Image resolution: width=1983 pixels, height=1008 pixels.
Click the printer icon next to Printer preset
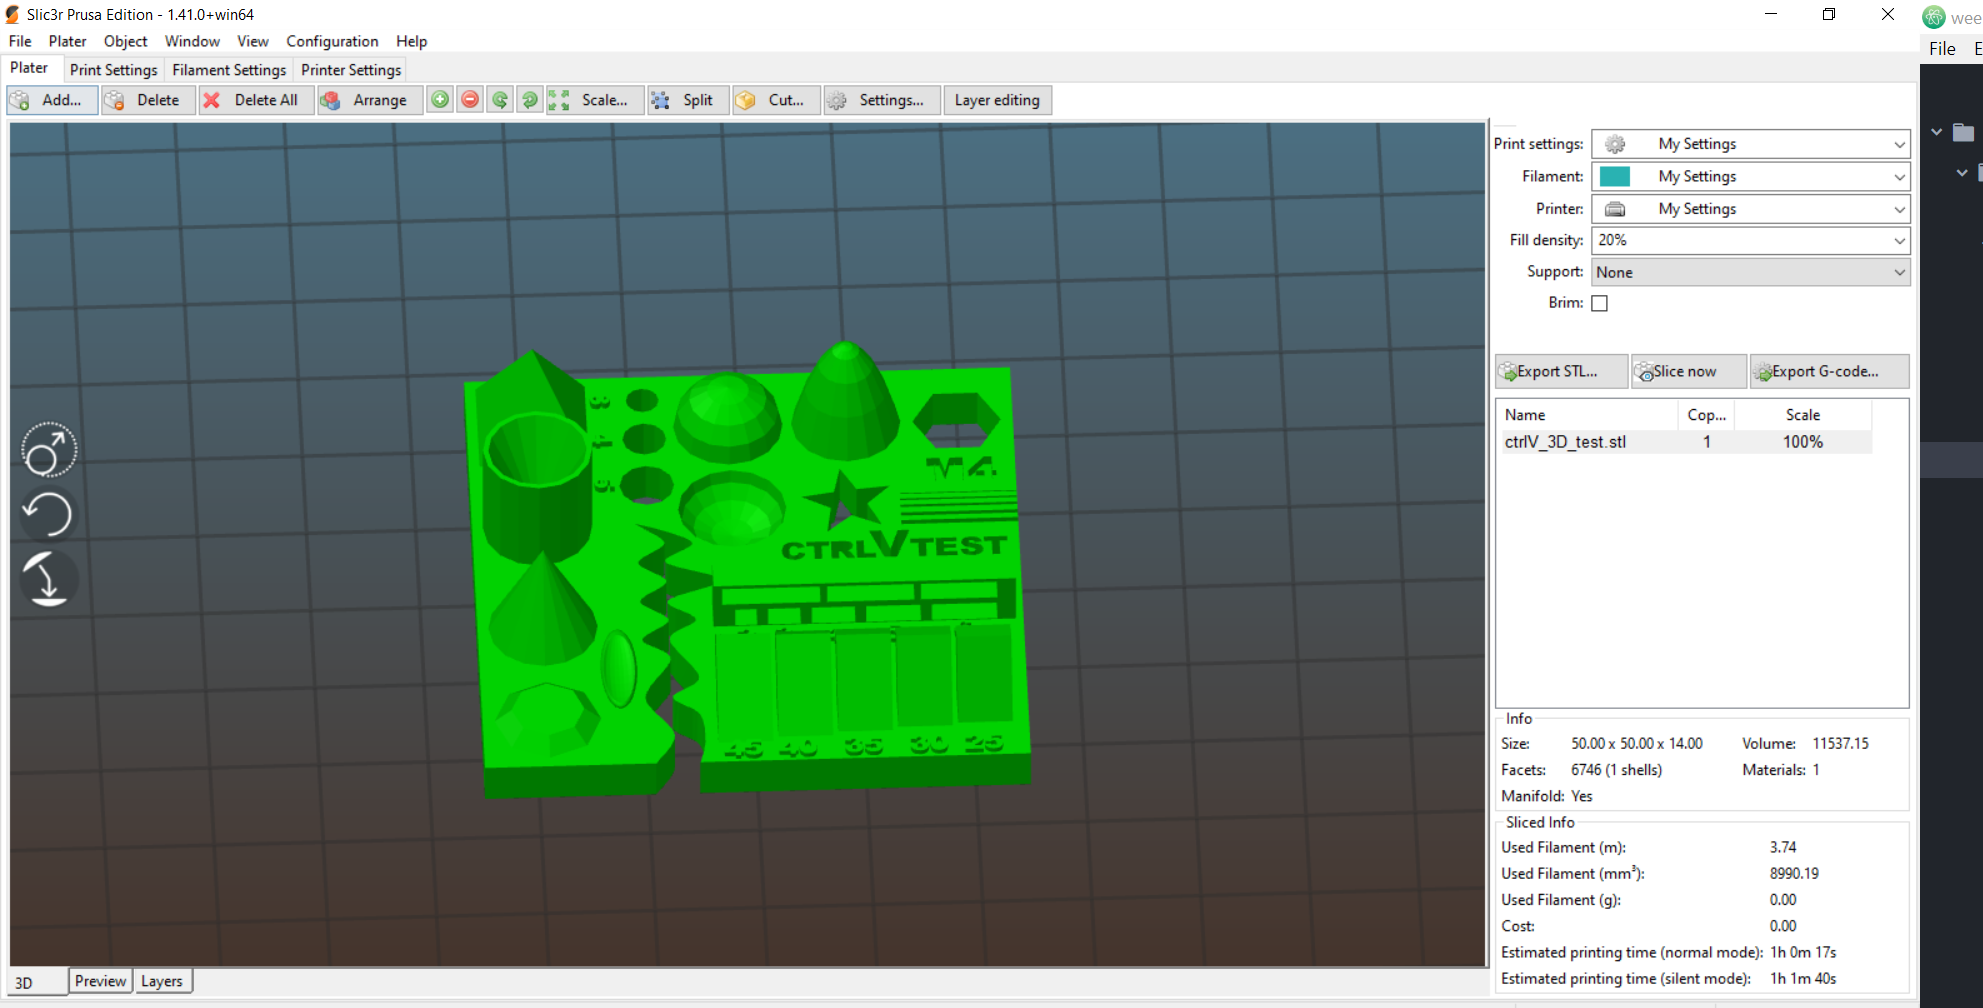point(1615,209)
